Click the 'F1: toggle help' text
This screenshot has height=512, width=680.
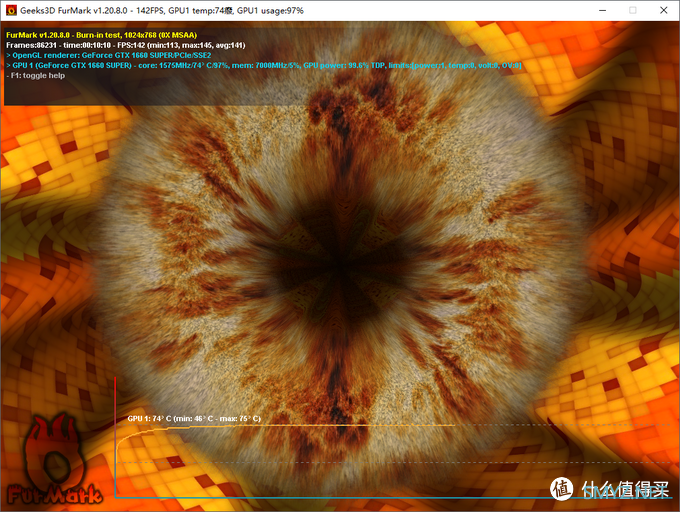click(x=36, y=75)
